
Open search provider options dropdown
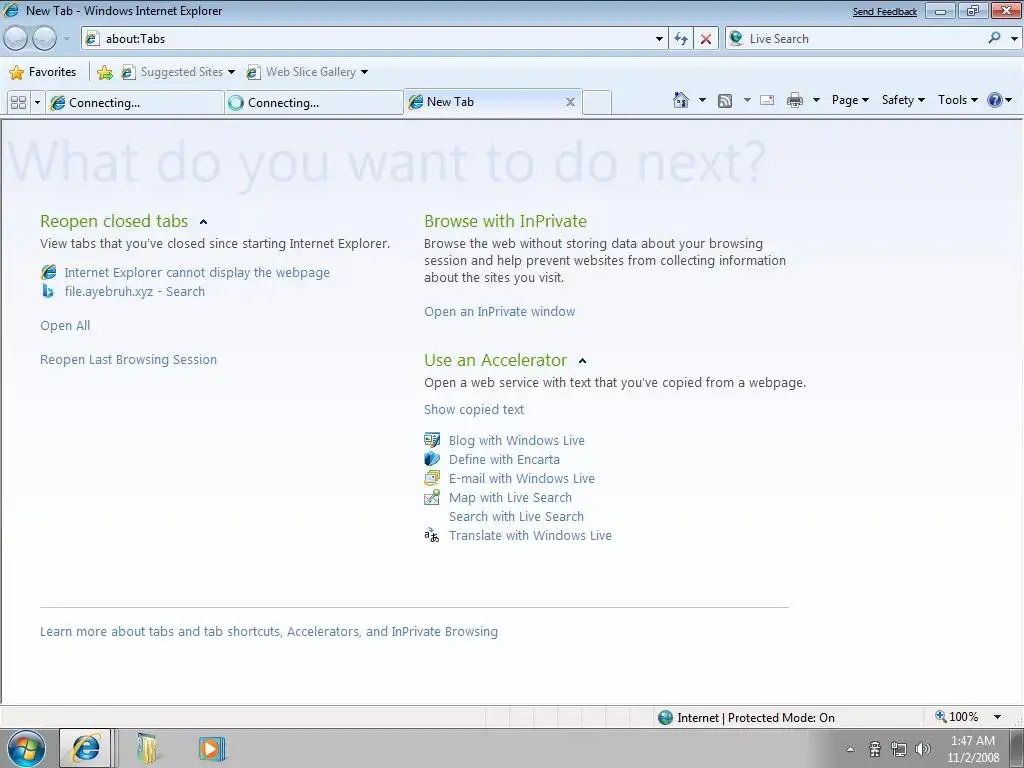tap(1013, 39)
